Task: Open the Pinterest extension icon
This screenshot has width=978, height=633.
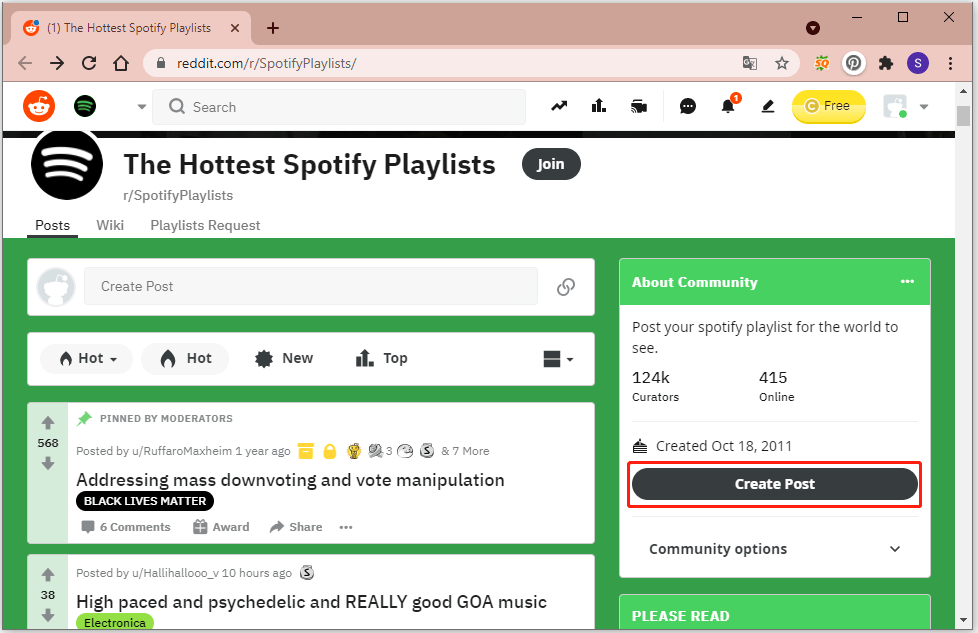Action: pos(854,63)
